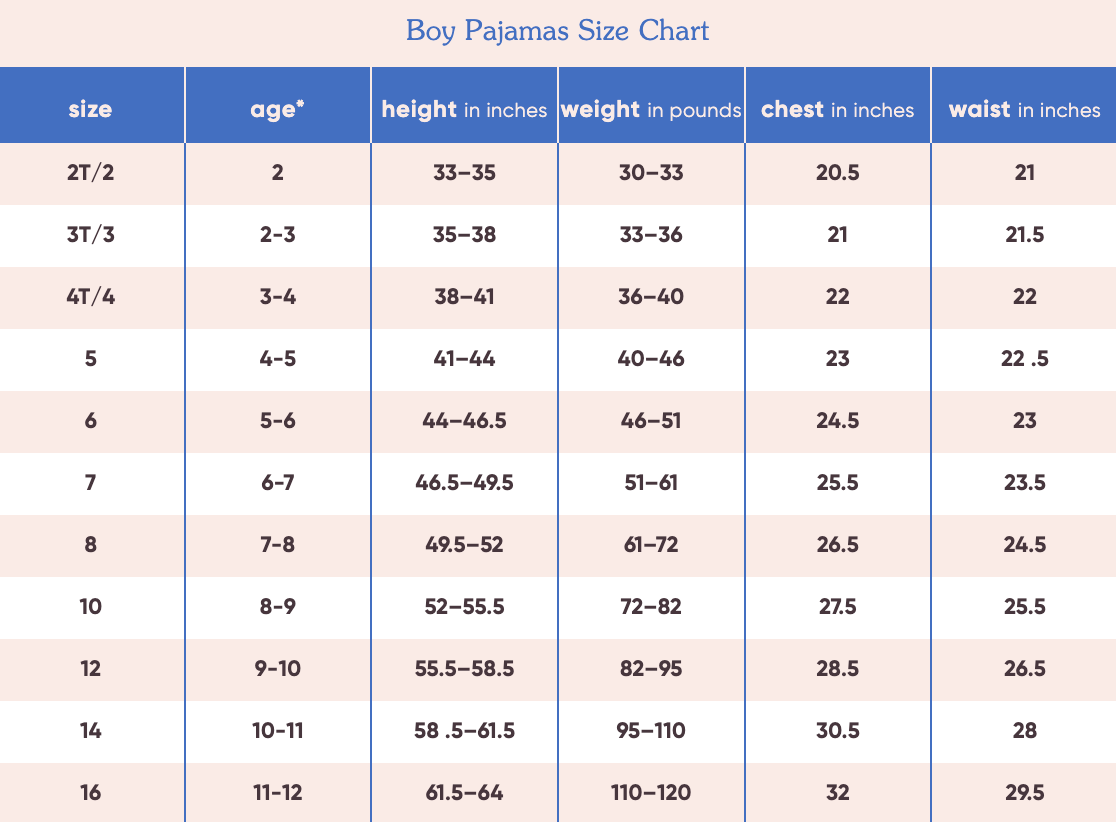Image resolution: width=1116 pixels, height=822 pixels.
Task: Select the size column header
Action: tap(90, 110)
